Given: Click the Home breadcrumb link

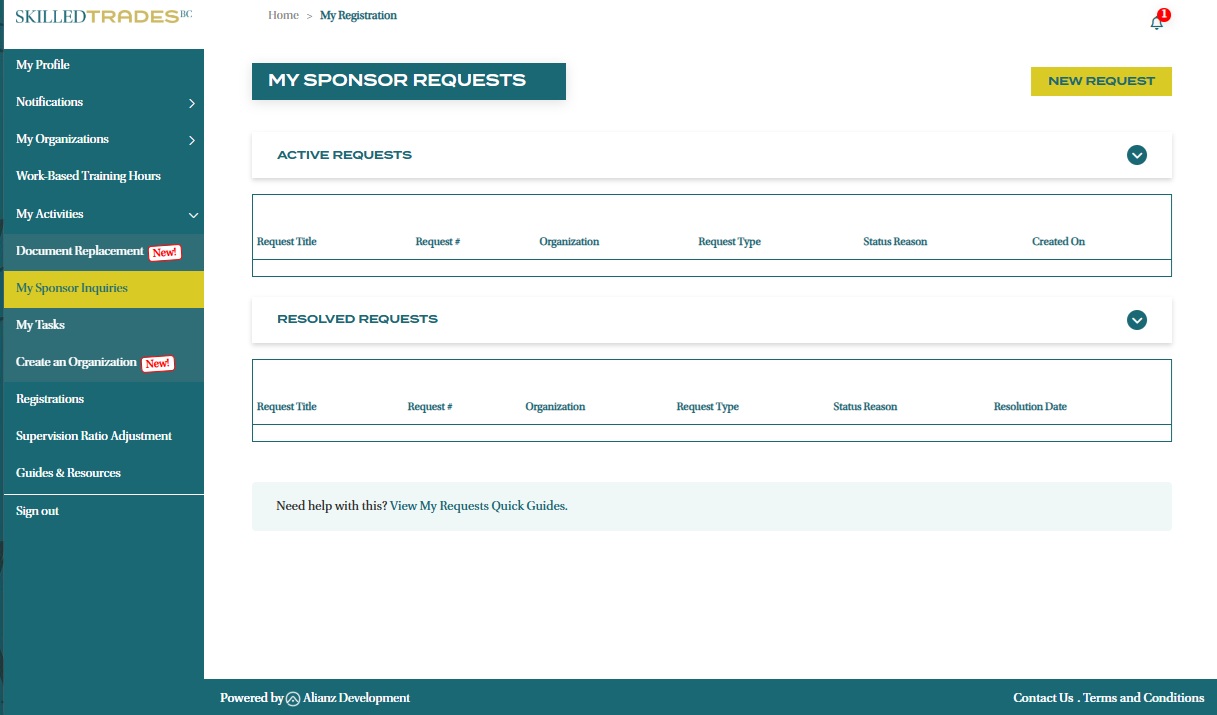Looking at the screenshot, I should coord(283,16).
